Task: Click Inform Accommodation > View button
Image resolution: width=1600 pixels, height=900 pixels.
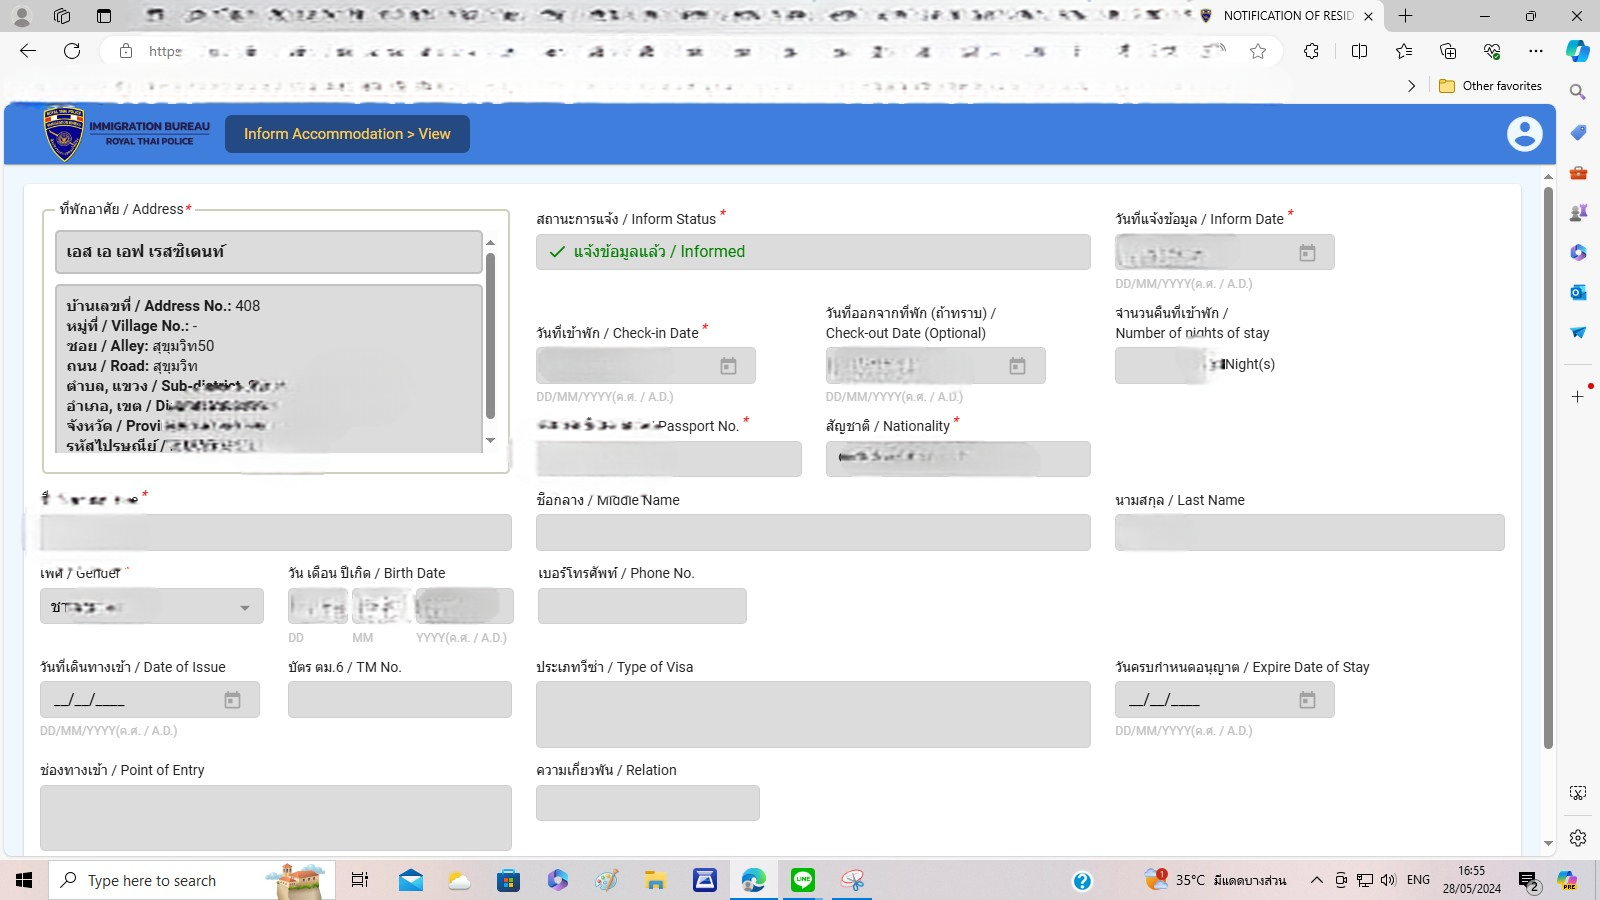Action: 347,134
